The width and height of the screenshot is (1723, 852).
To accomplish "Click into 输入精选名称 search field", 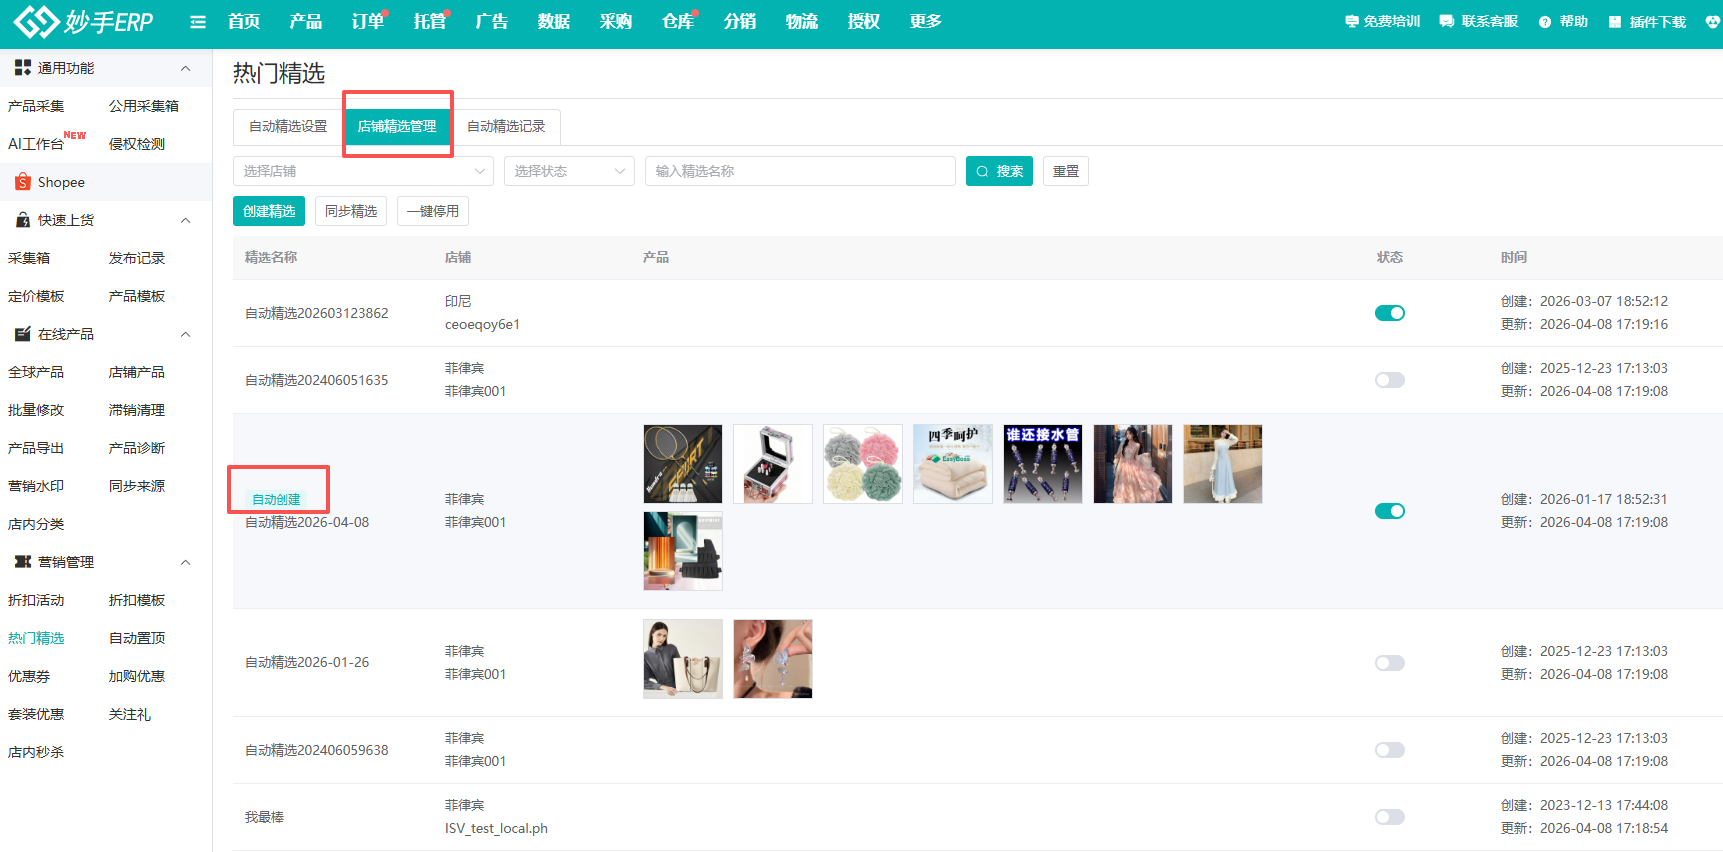I will click(x=800, y=171).
